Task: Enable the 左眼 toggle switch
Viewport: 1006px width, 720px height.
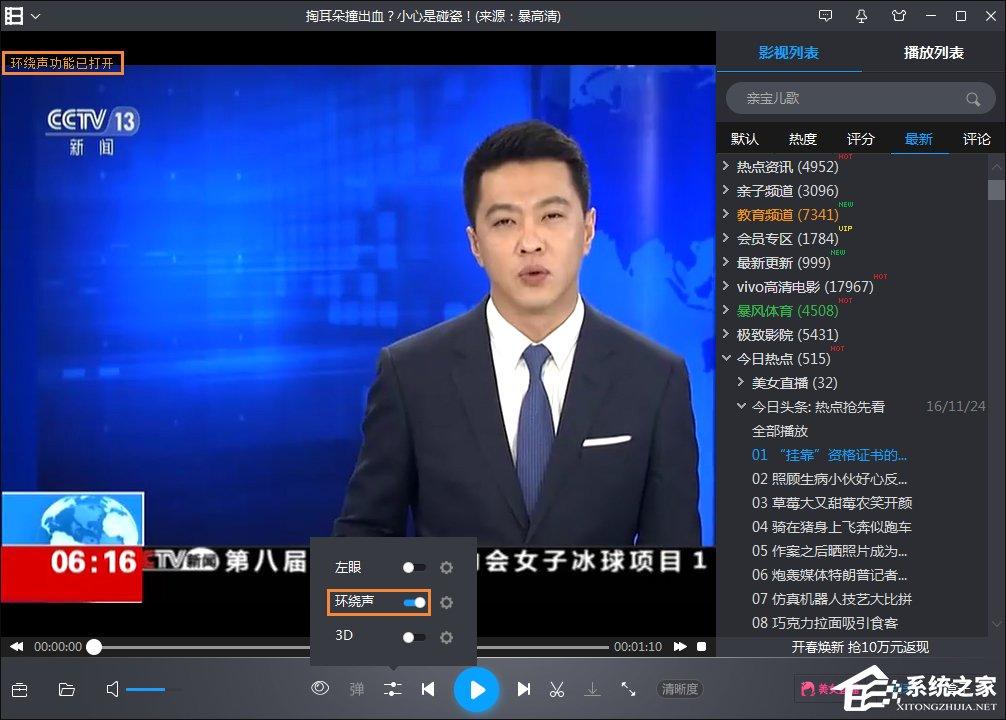Action: click(414, 568)
